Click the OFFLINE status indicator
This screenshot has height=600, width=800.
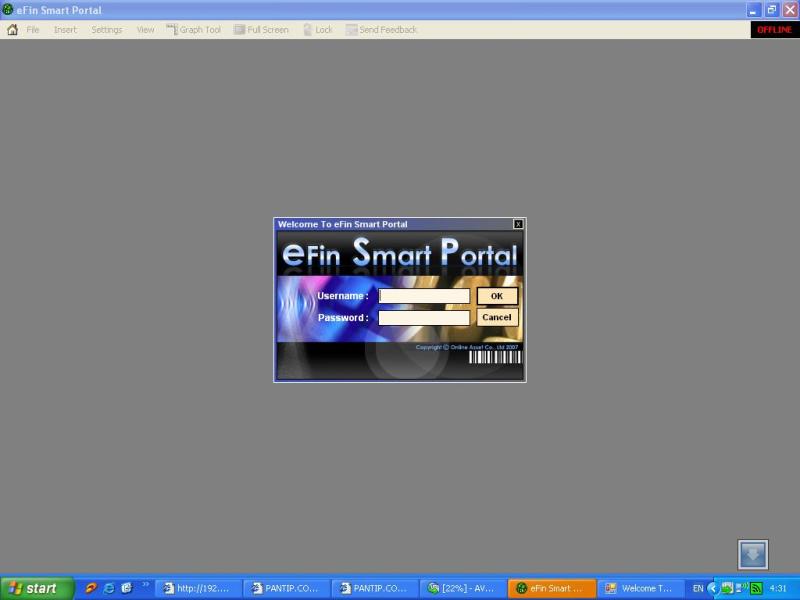[x=774, y=30]
